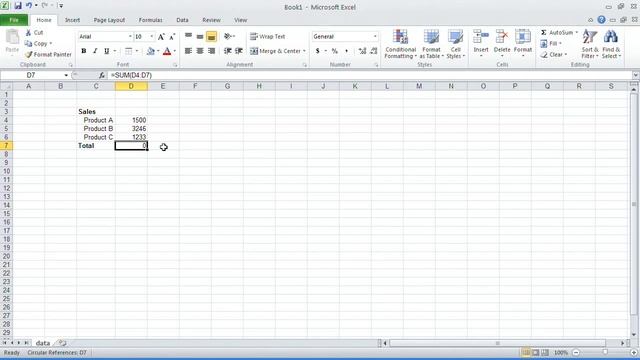Toggle Bottom Align vertical alignment
Image resolution: width=640 pixels, height=360 pixels.
click(211, 36)
